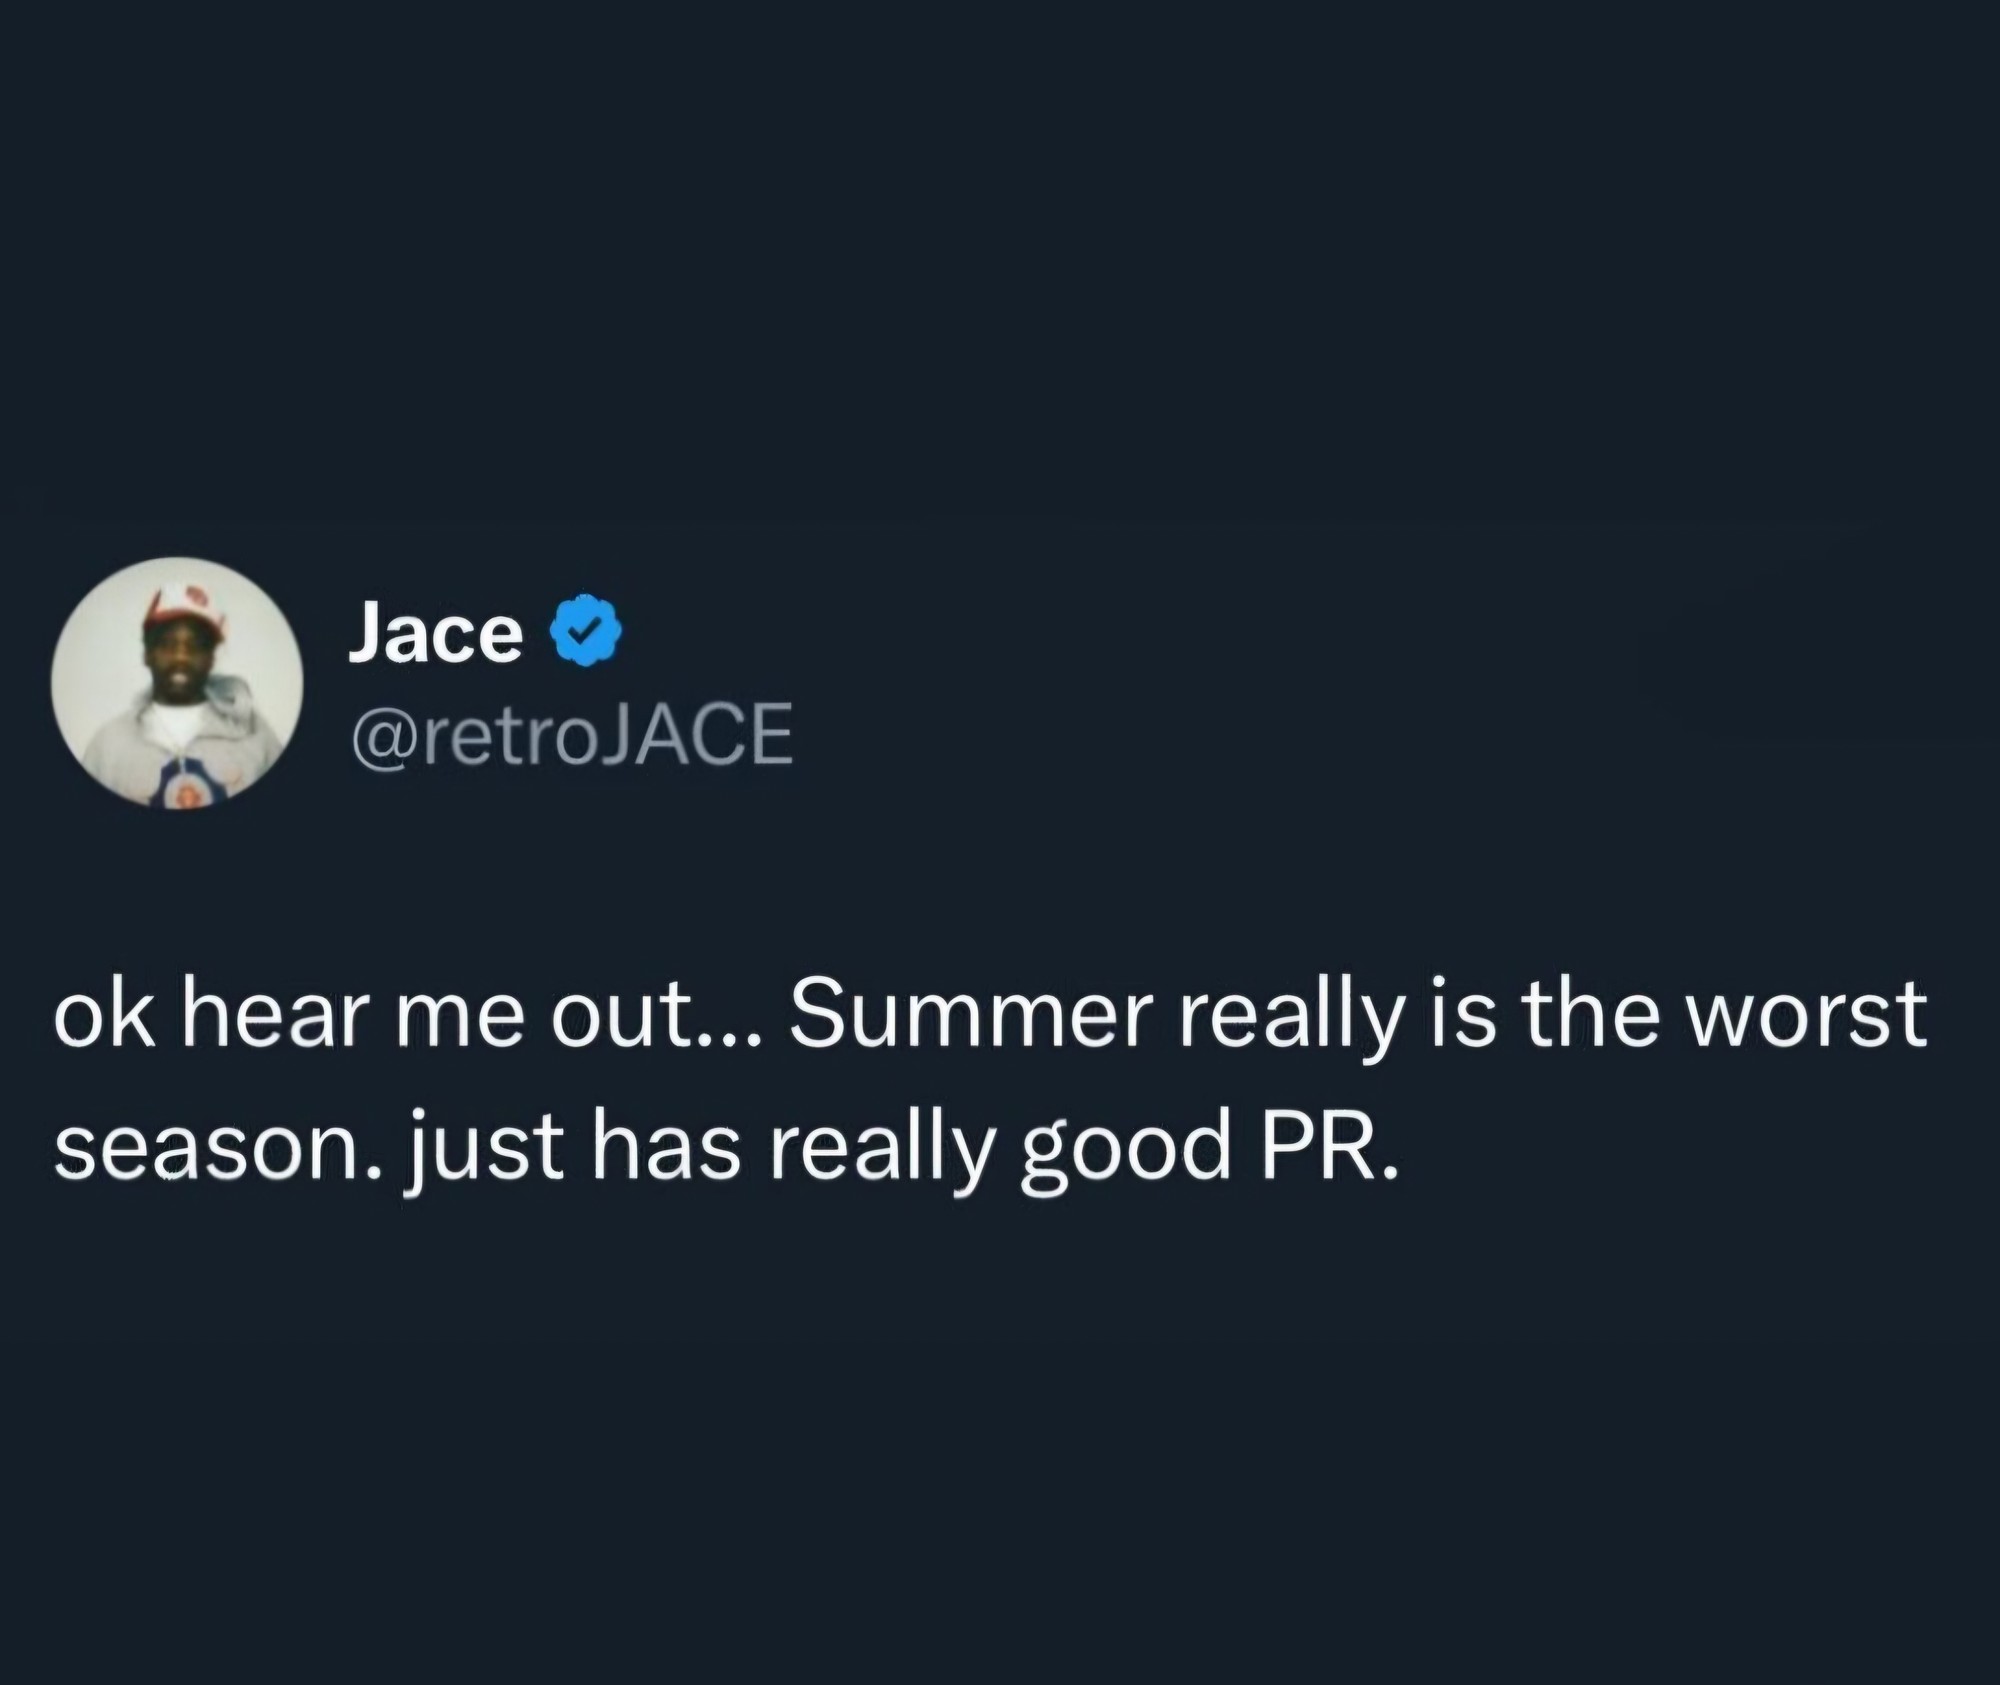Open the @retroJACE handle link
The image size is (2000, 1685).
click(570, 733)
